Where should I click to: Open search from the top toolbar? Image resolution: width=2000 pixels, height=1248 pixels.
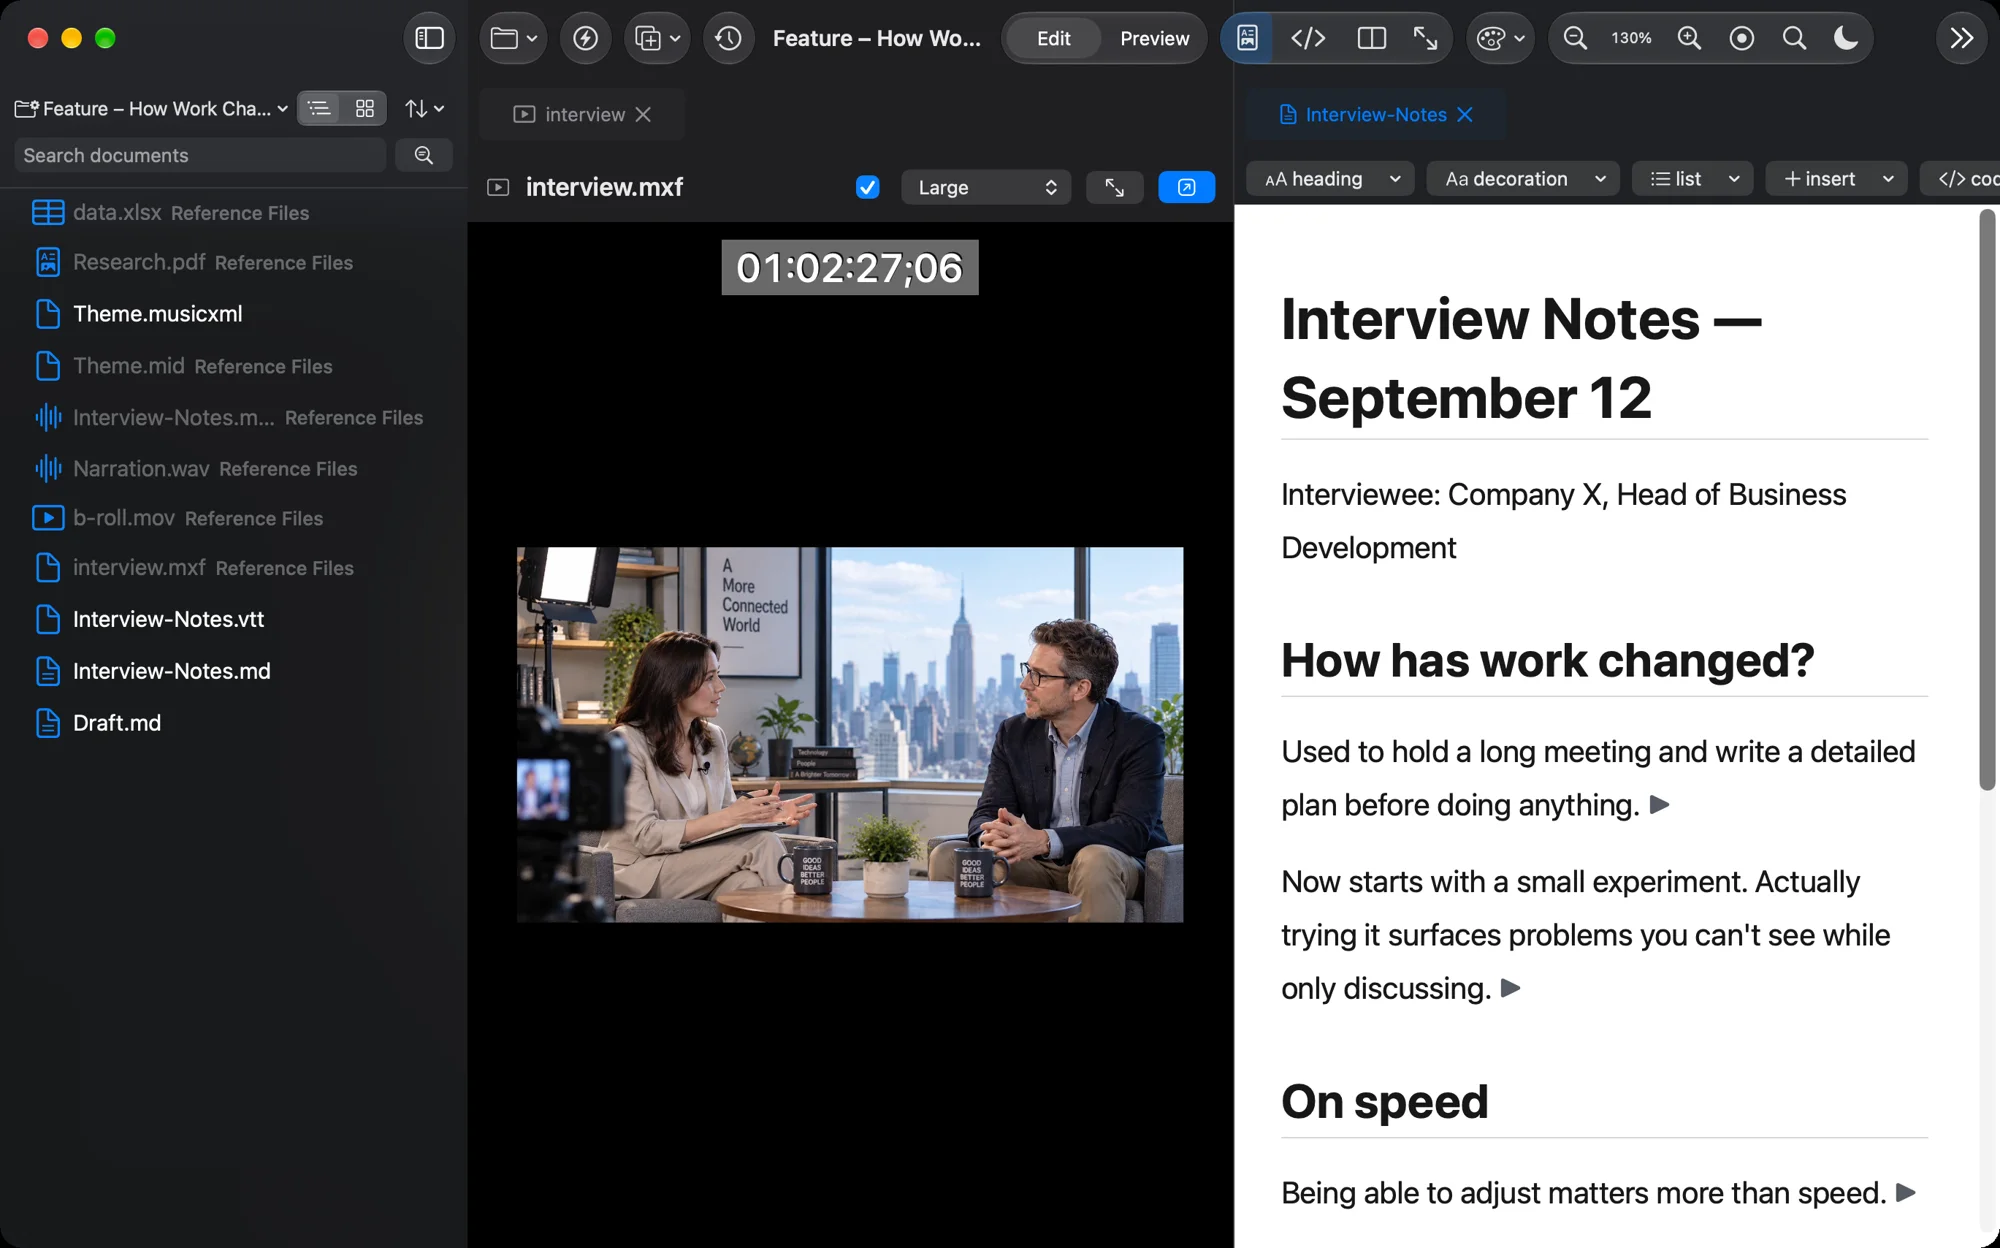[1794, 38]
